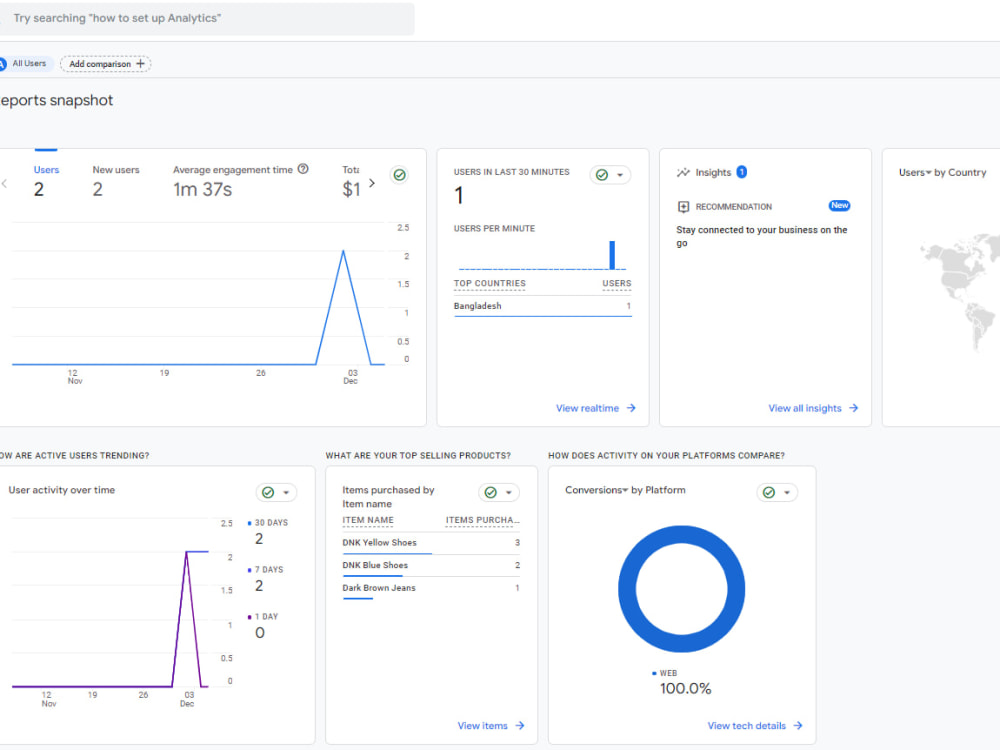This screenshot has height=750, width=1000.
Task: Click the blue WEB legend swatch on the donut chart
Action: tap(655, 673)
